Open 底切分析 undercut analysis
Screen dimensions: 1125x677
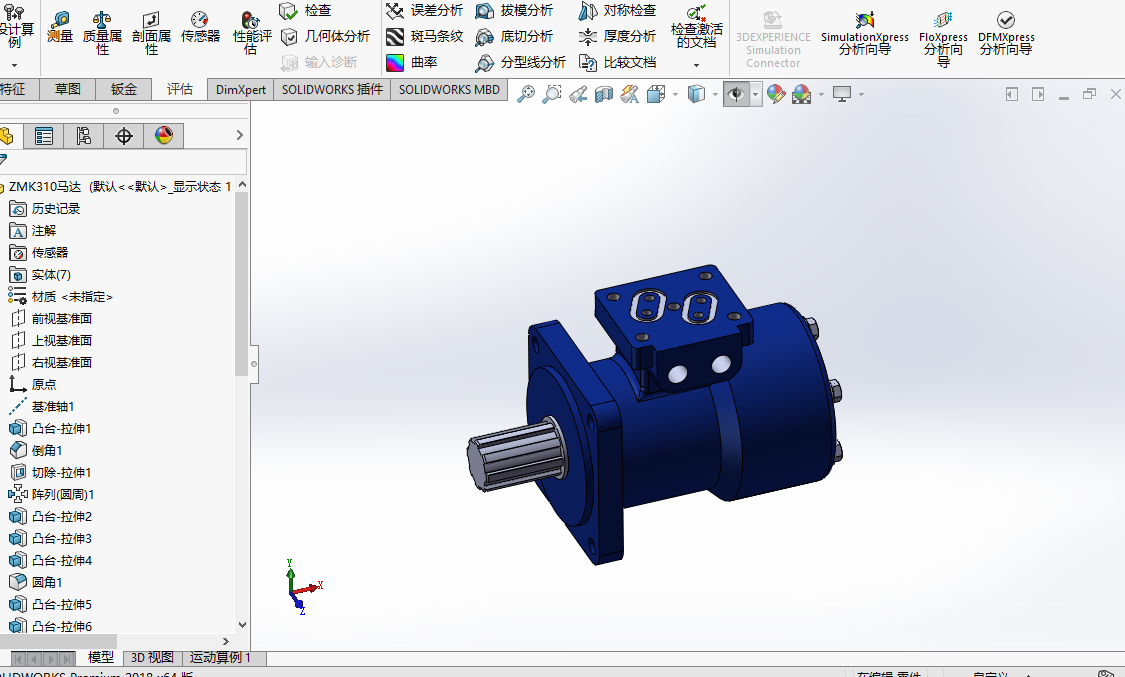(x=514, y=37)
